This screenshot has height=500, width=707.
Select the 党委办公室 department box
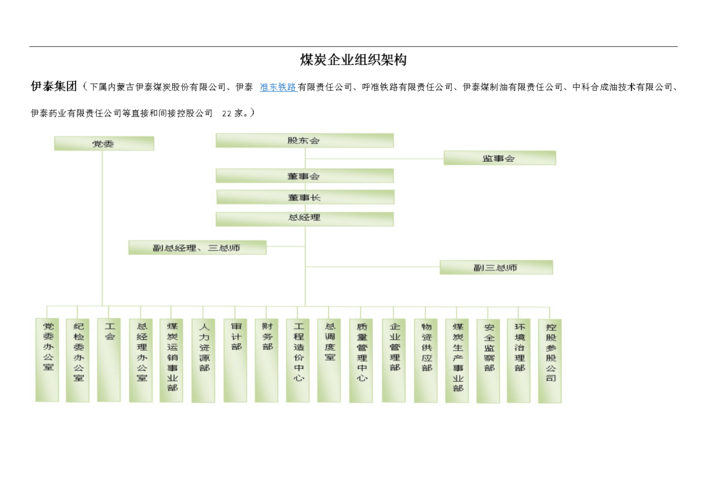pos(47,360)
